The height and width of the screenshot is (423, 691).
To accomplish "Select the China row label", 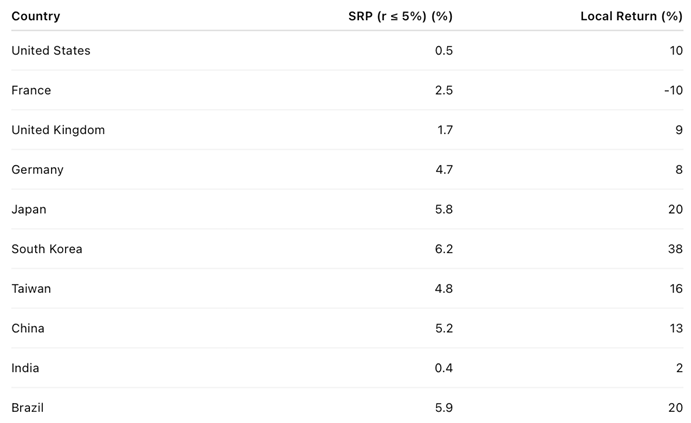I will (28, 328).
